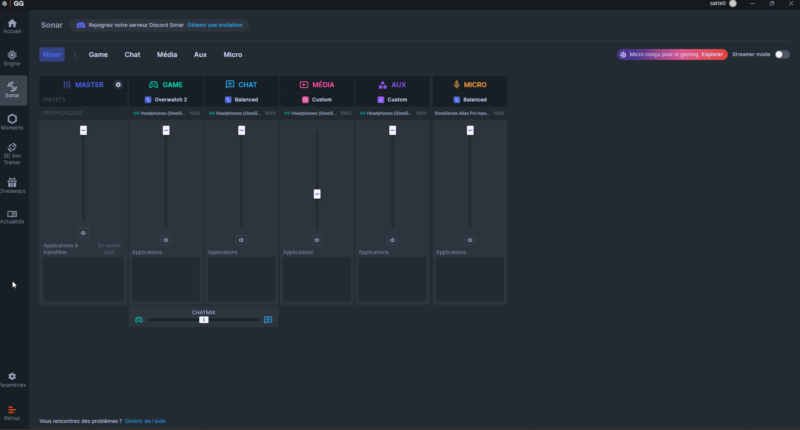Screen dimensions: 800x430
Task: Mute the Game channel speaker button
Action: pos(166,240)
